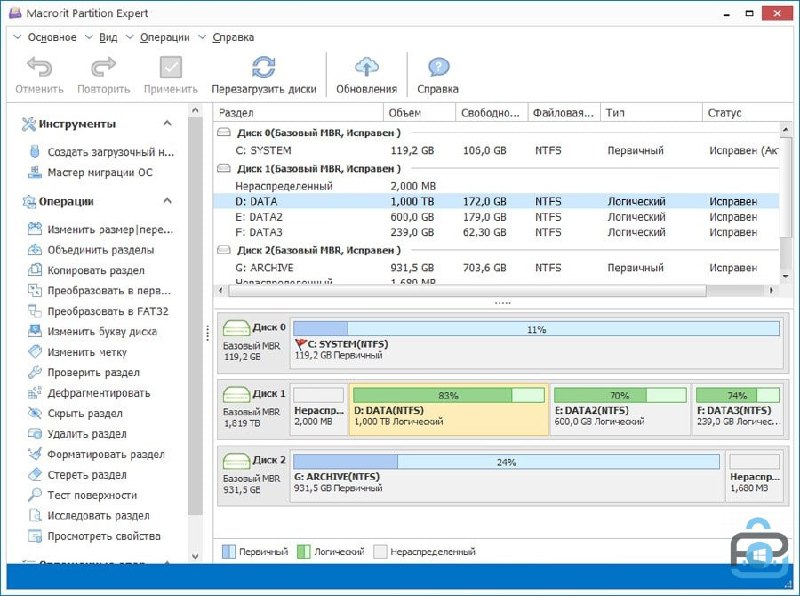Select the C: SYSTEM row in list
800x596 pixels.
coord(497,151)
